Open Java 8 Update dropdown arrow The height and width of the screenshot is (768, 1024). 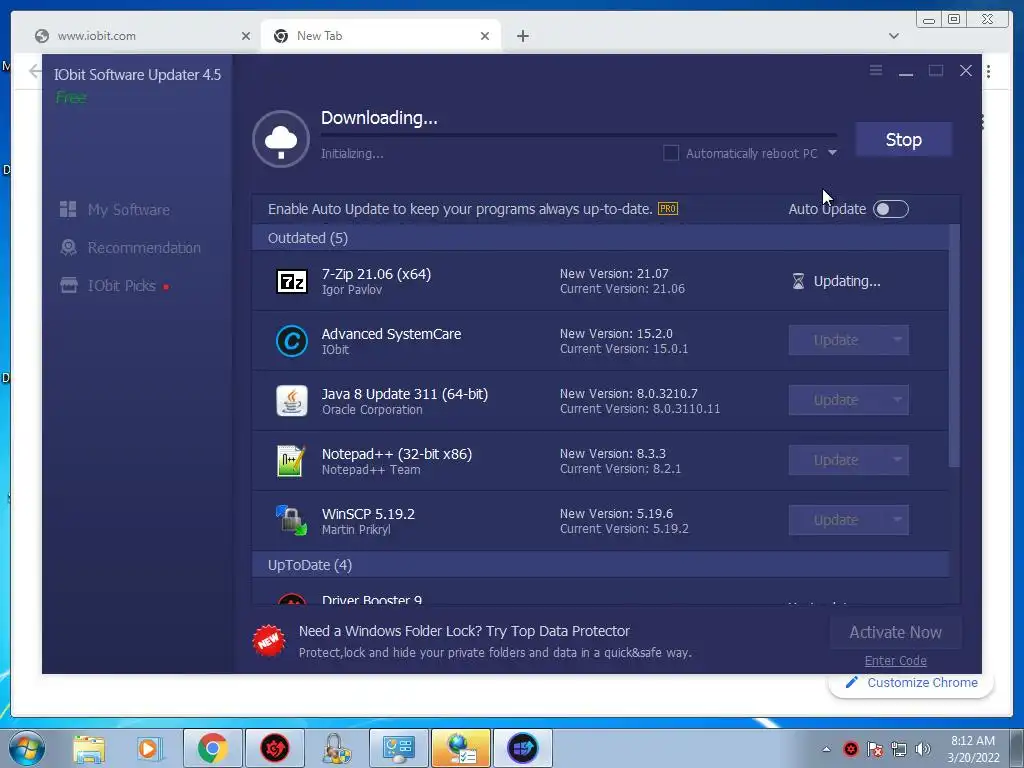click(x=897, y=400)
